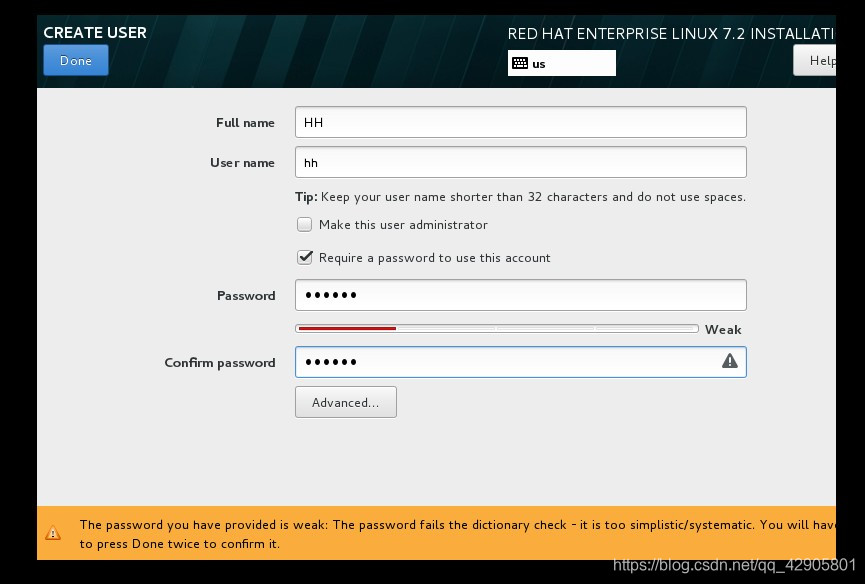Viewport: 865px width, 584px height.
Task: Click the Confirm password label
Action: [220, 362]
